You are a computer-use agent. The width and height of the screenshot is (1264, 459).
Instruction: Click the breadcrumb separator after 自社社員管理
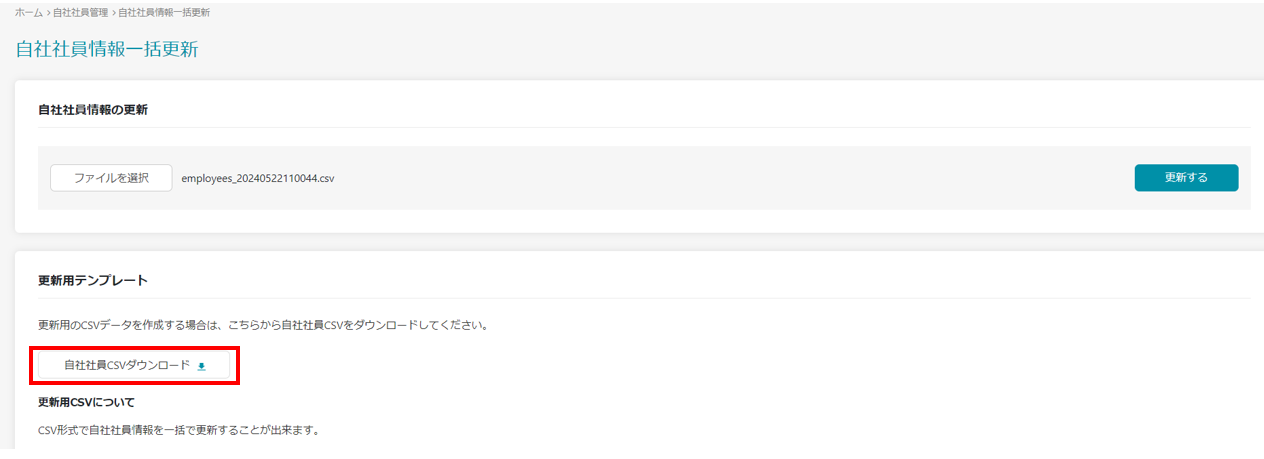coord(113,12)
